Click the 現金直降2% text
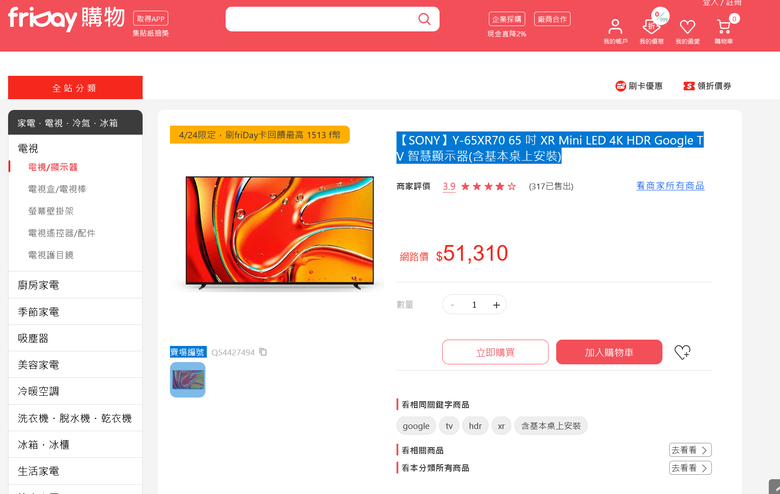This screenshot has height=494, width=780. click(x=507, y=34)
